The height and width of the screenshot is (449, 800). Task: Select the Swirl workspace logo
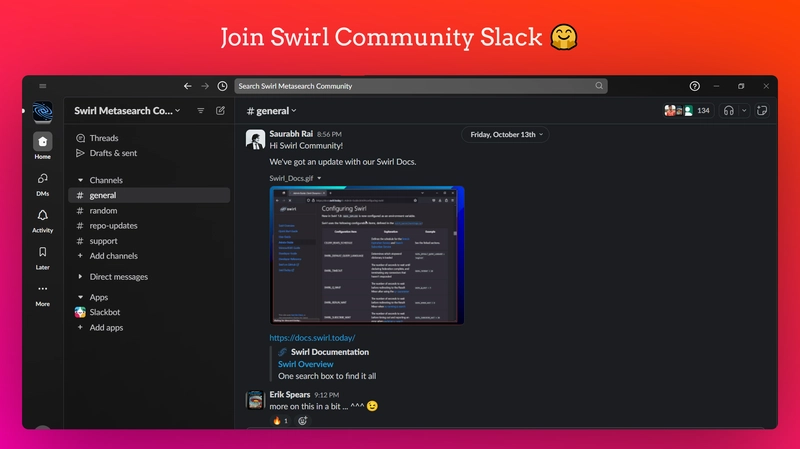43,112
